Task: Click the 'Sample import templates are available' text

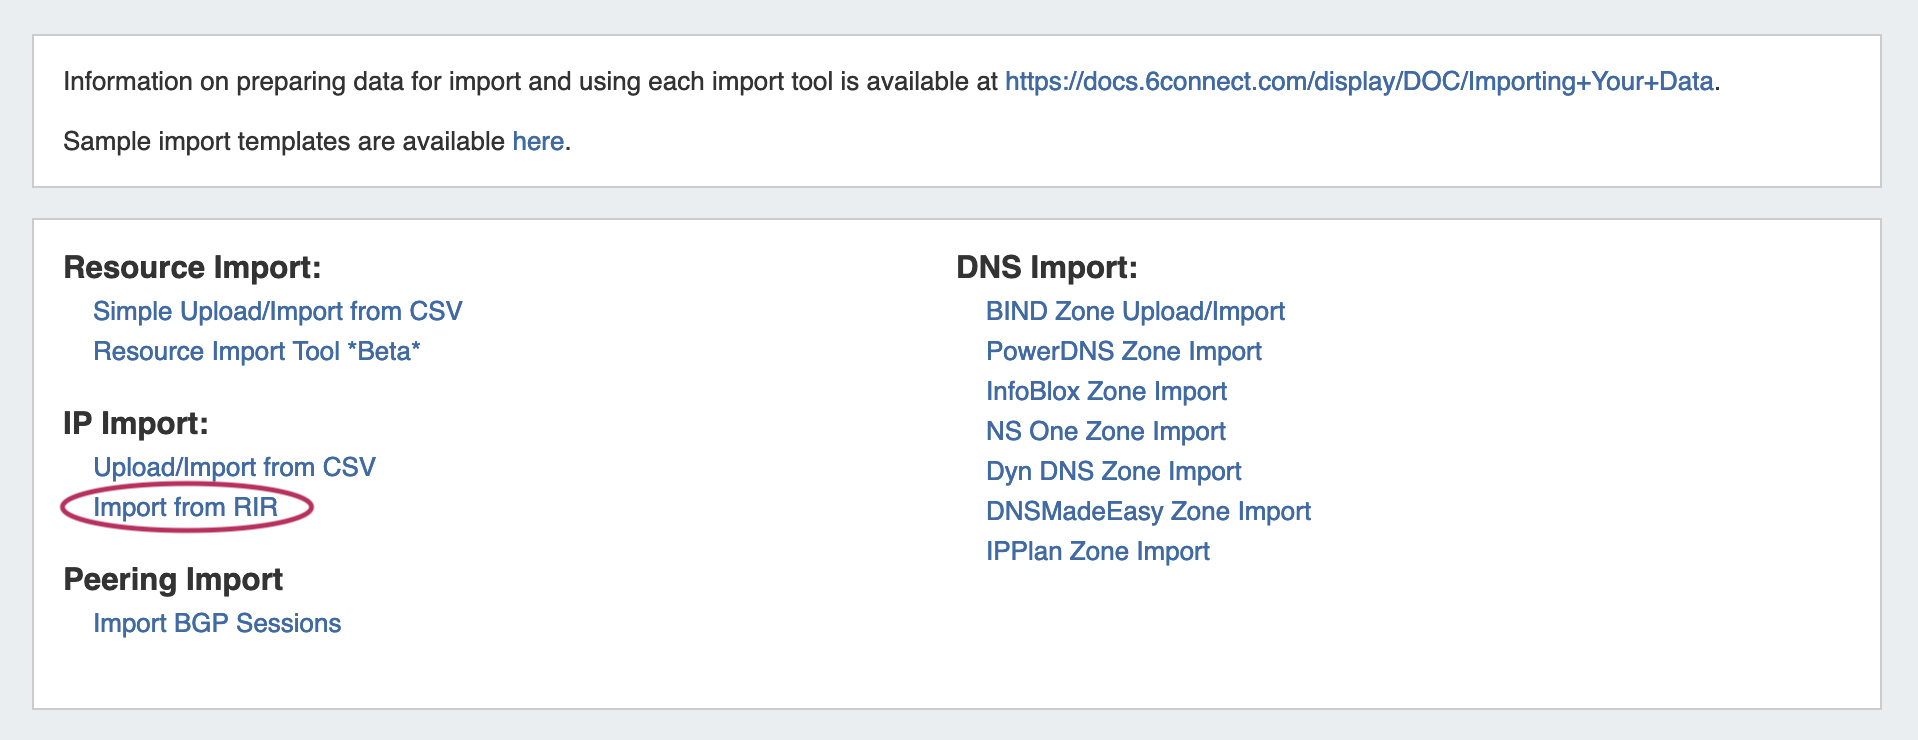Action: pos(283,141)
